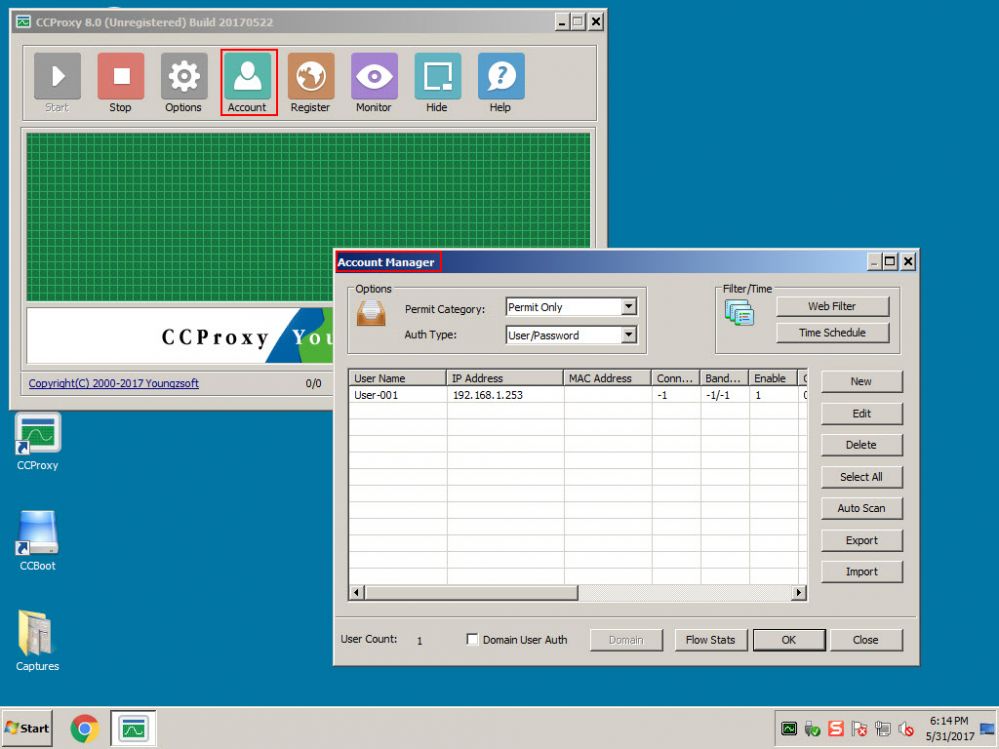Select the CCBoot desktop shortcut
Screen dimensions: 999x749
(x=38, y=541)
